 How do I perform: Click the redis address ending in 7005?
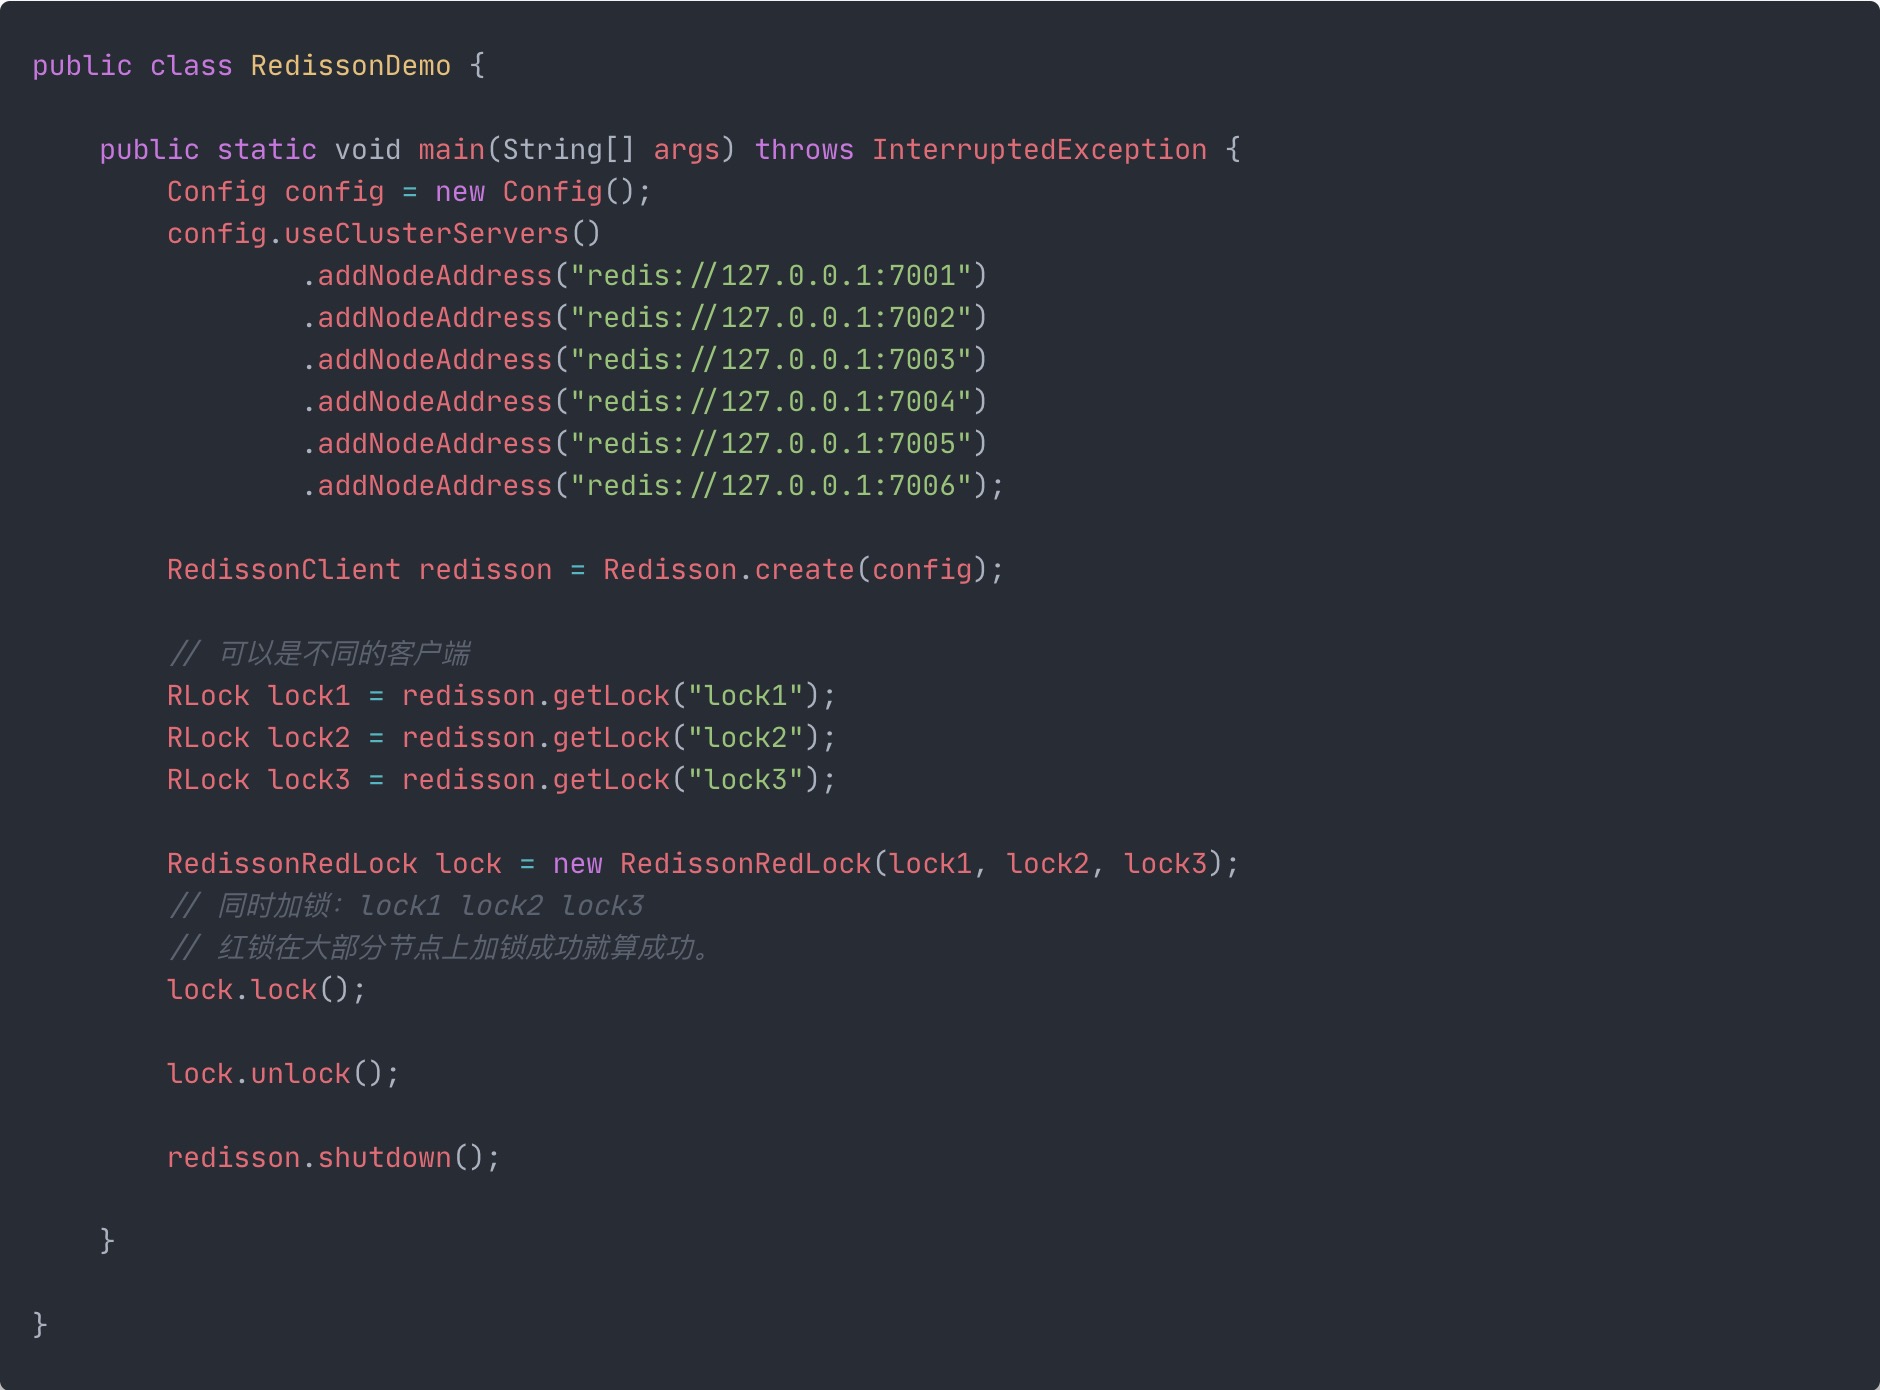[x=771, y=444]
